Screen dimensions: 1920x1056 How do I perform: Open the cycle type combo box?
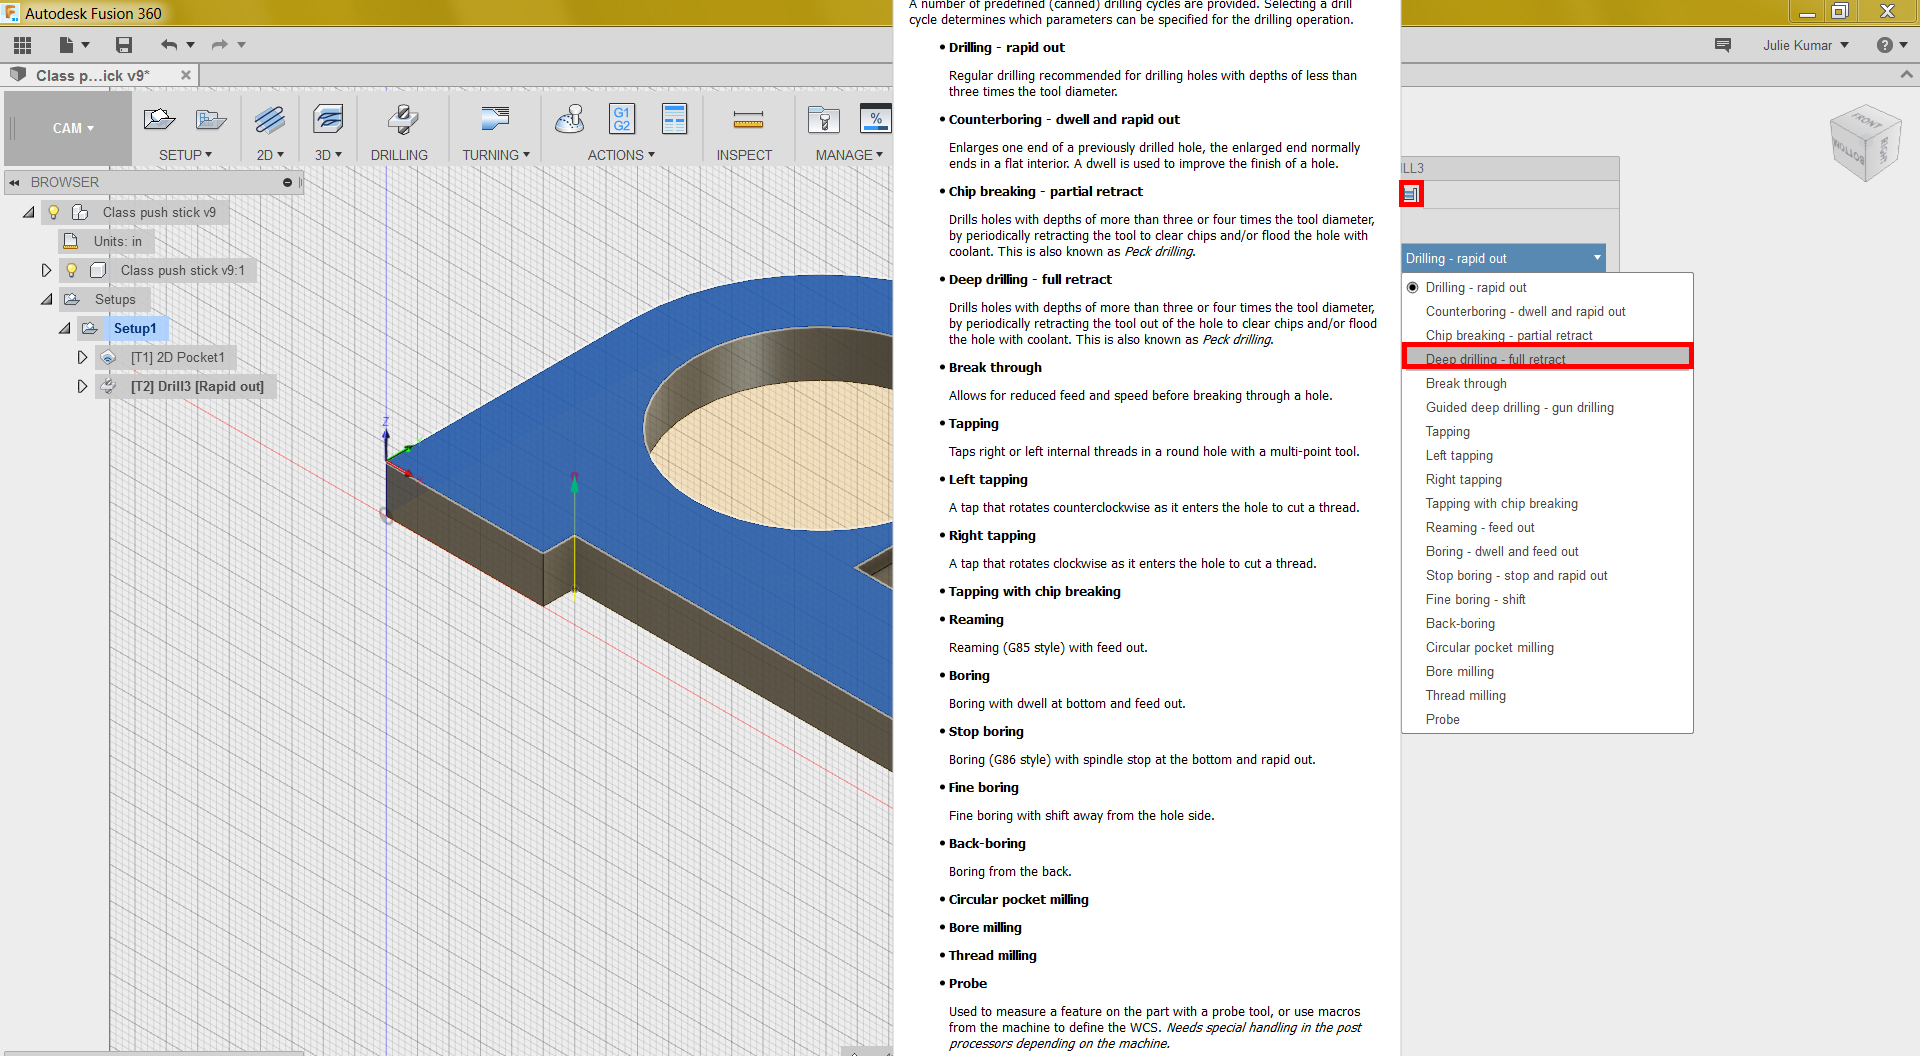[1503, 258]
